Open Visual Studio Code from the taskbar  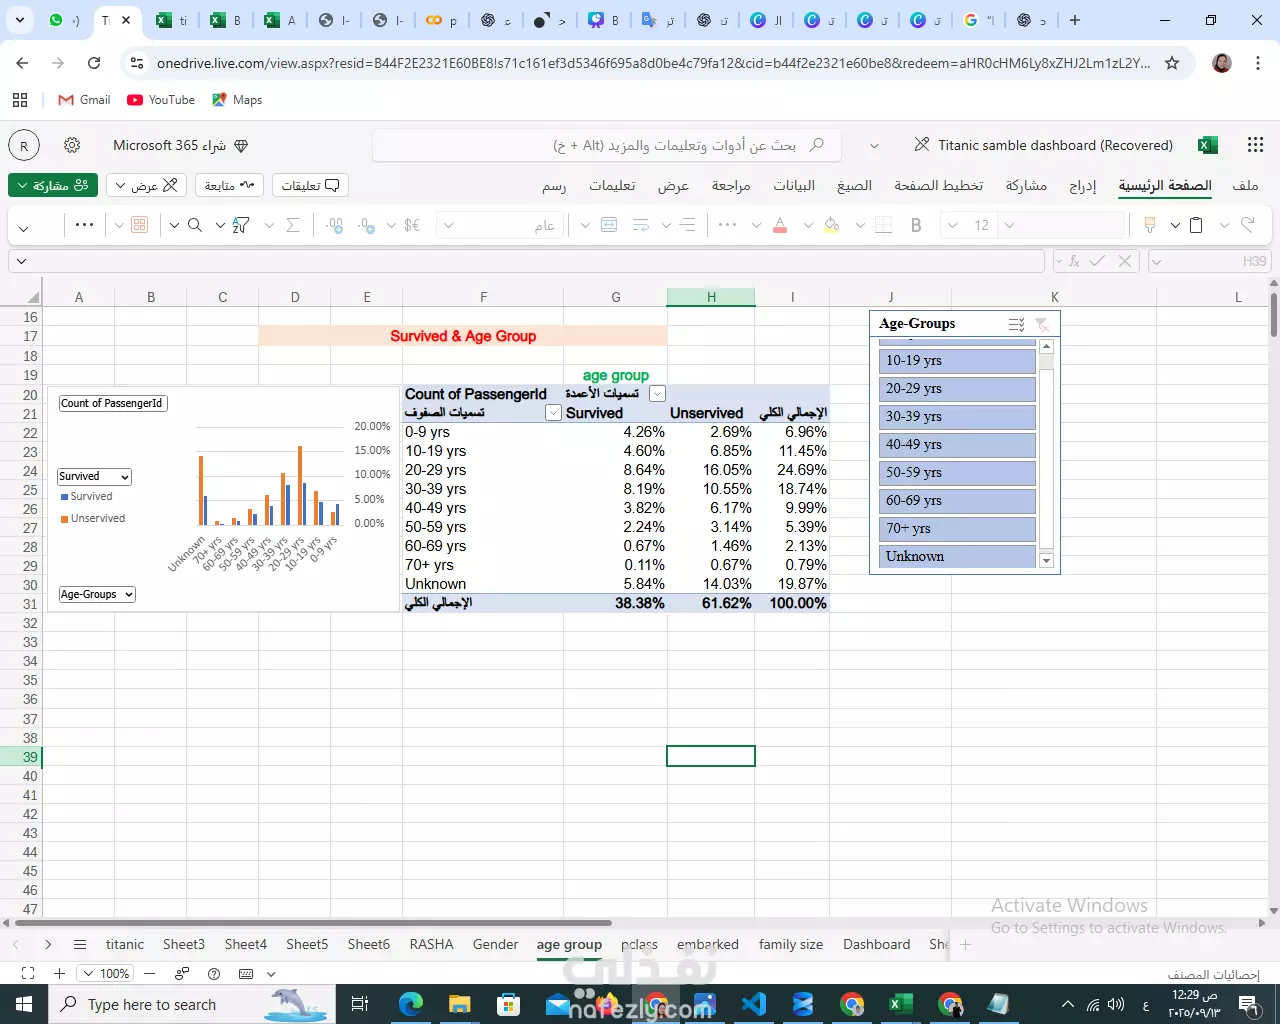(x=754, y=1004)
